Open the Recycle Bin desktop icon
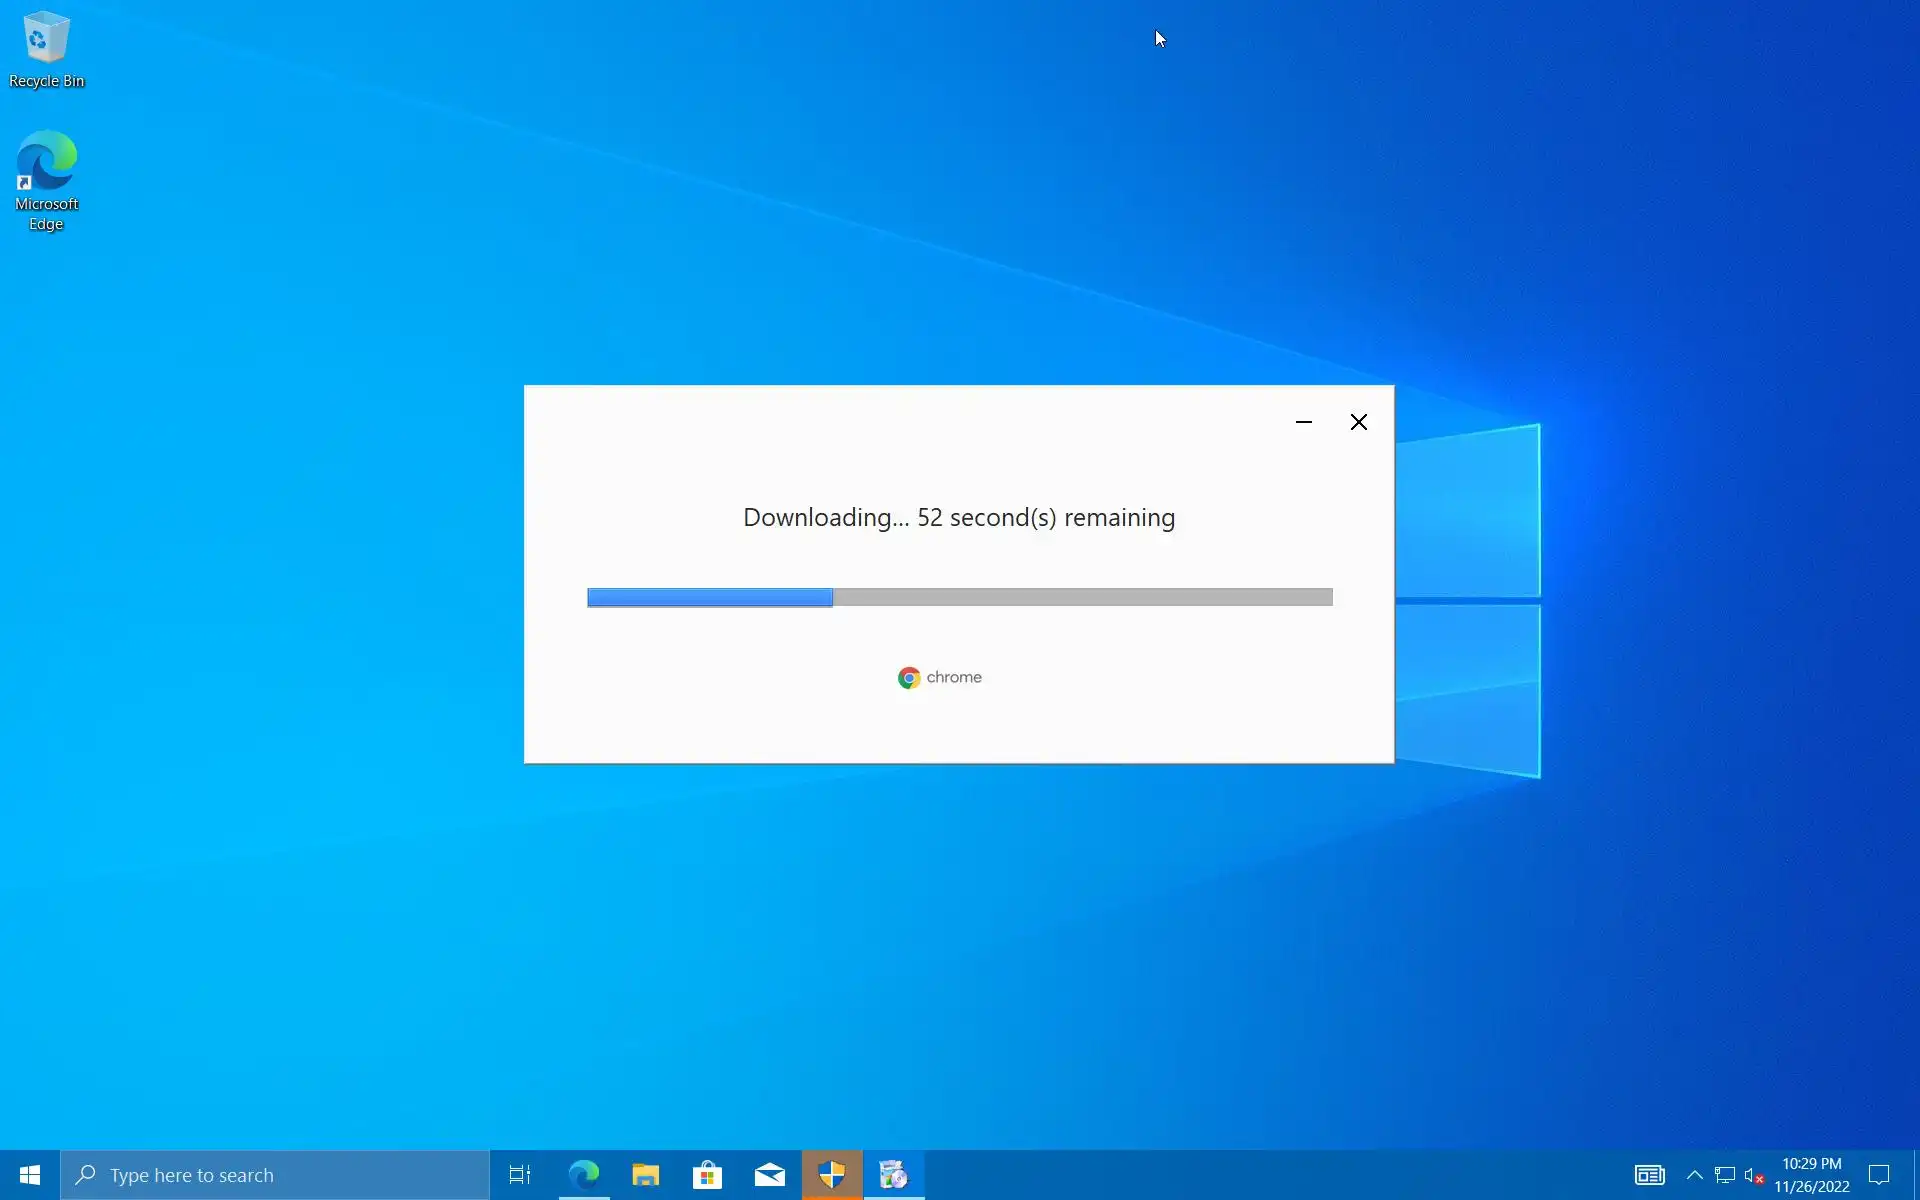1920x1200 pixels. [46, 50]
